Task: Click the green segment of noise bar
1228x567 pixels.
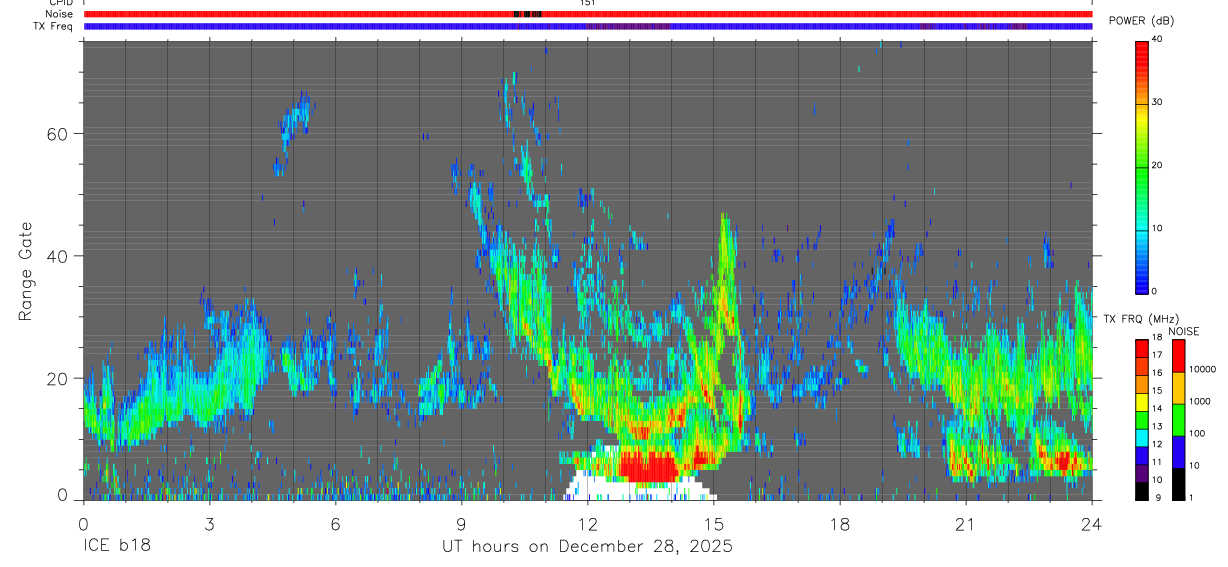Action: 1178,420
